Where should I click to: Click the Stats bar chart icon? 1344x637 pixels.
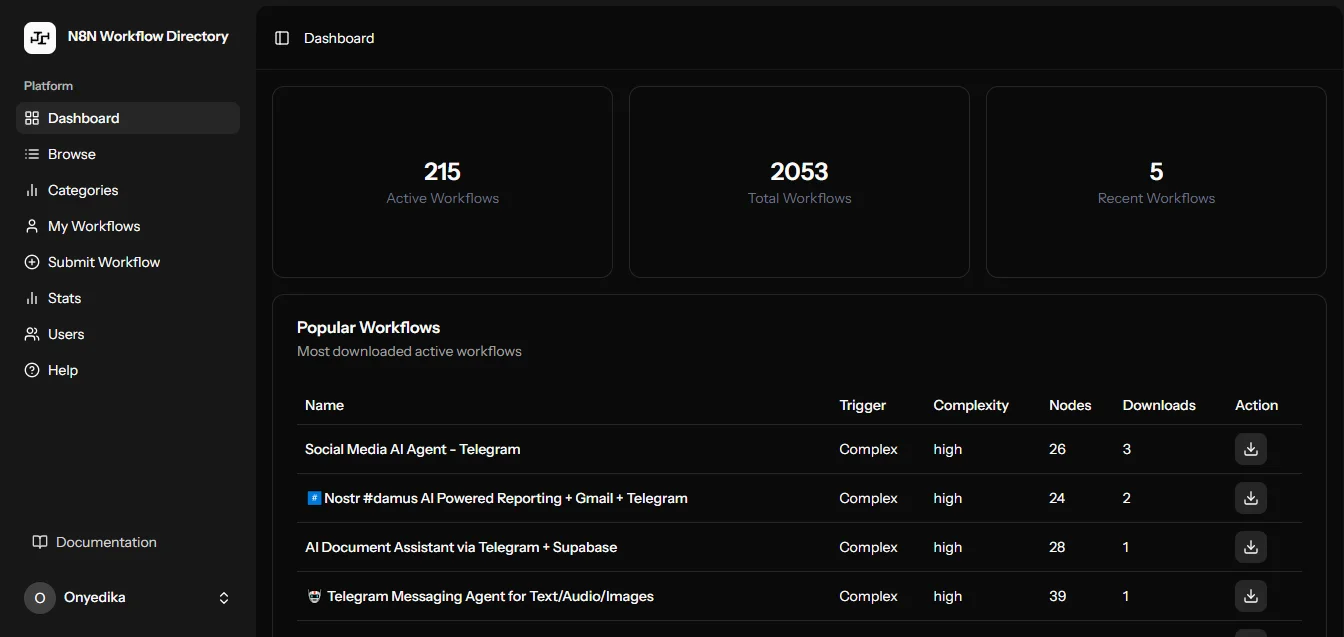(32, 298)
